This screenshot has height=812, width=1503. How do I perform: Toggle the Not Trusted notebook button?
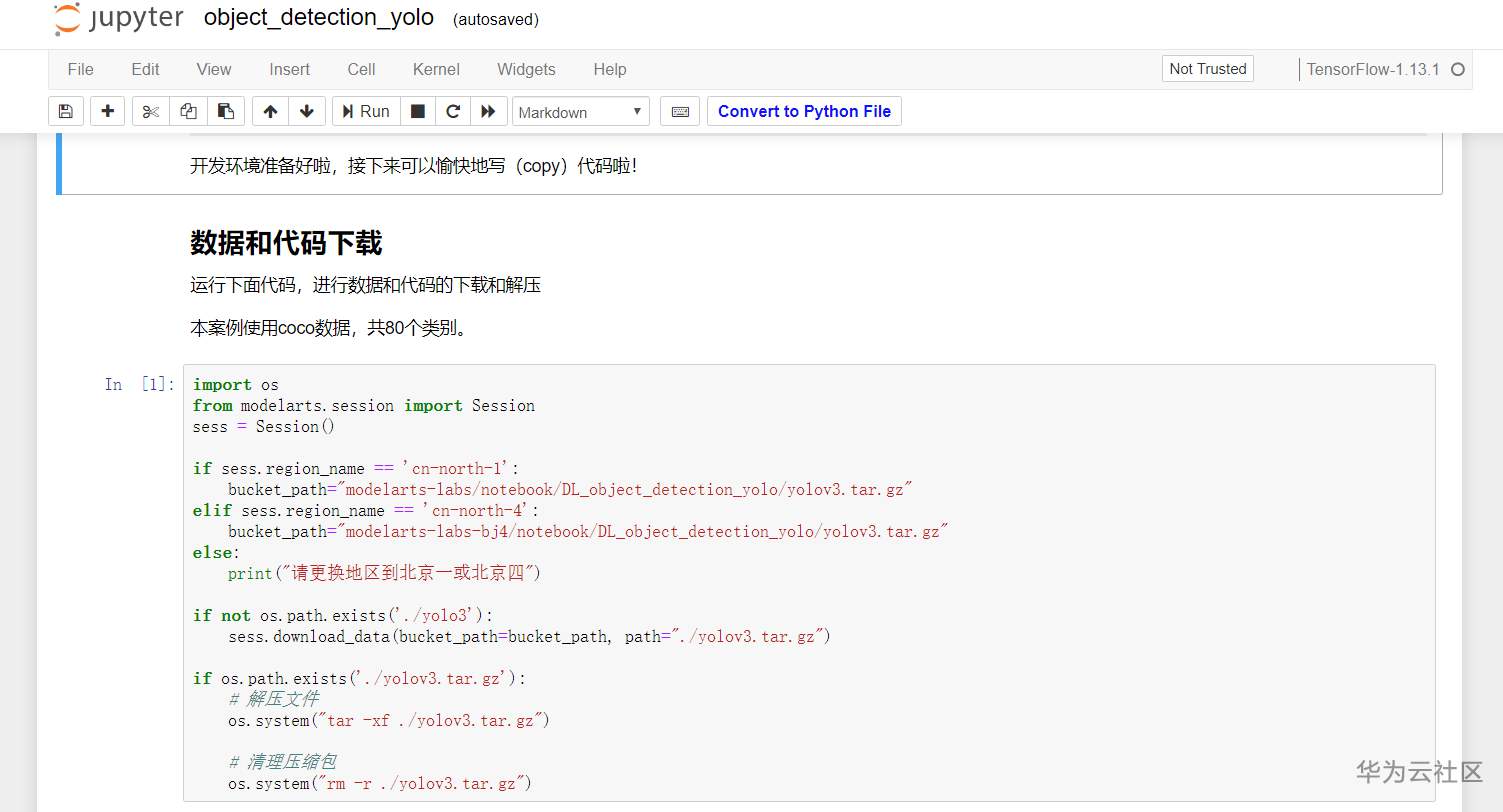tap(1207, 69)
